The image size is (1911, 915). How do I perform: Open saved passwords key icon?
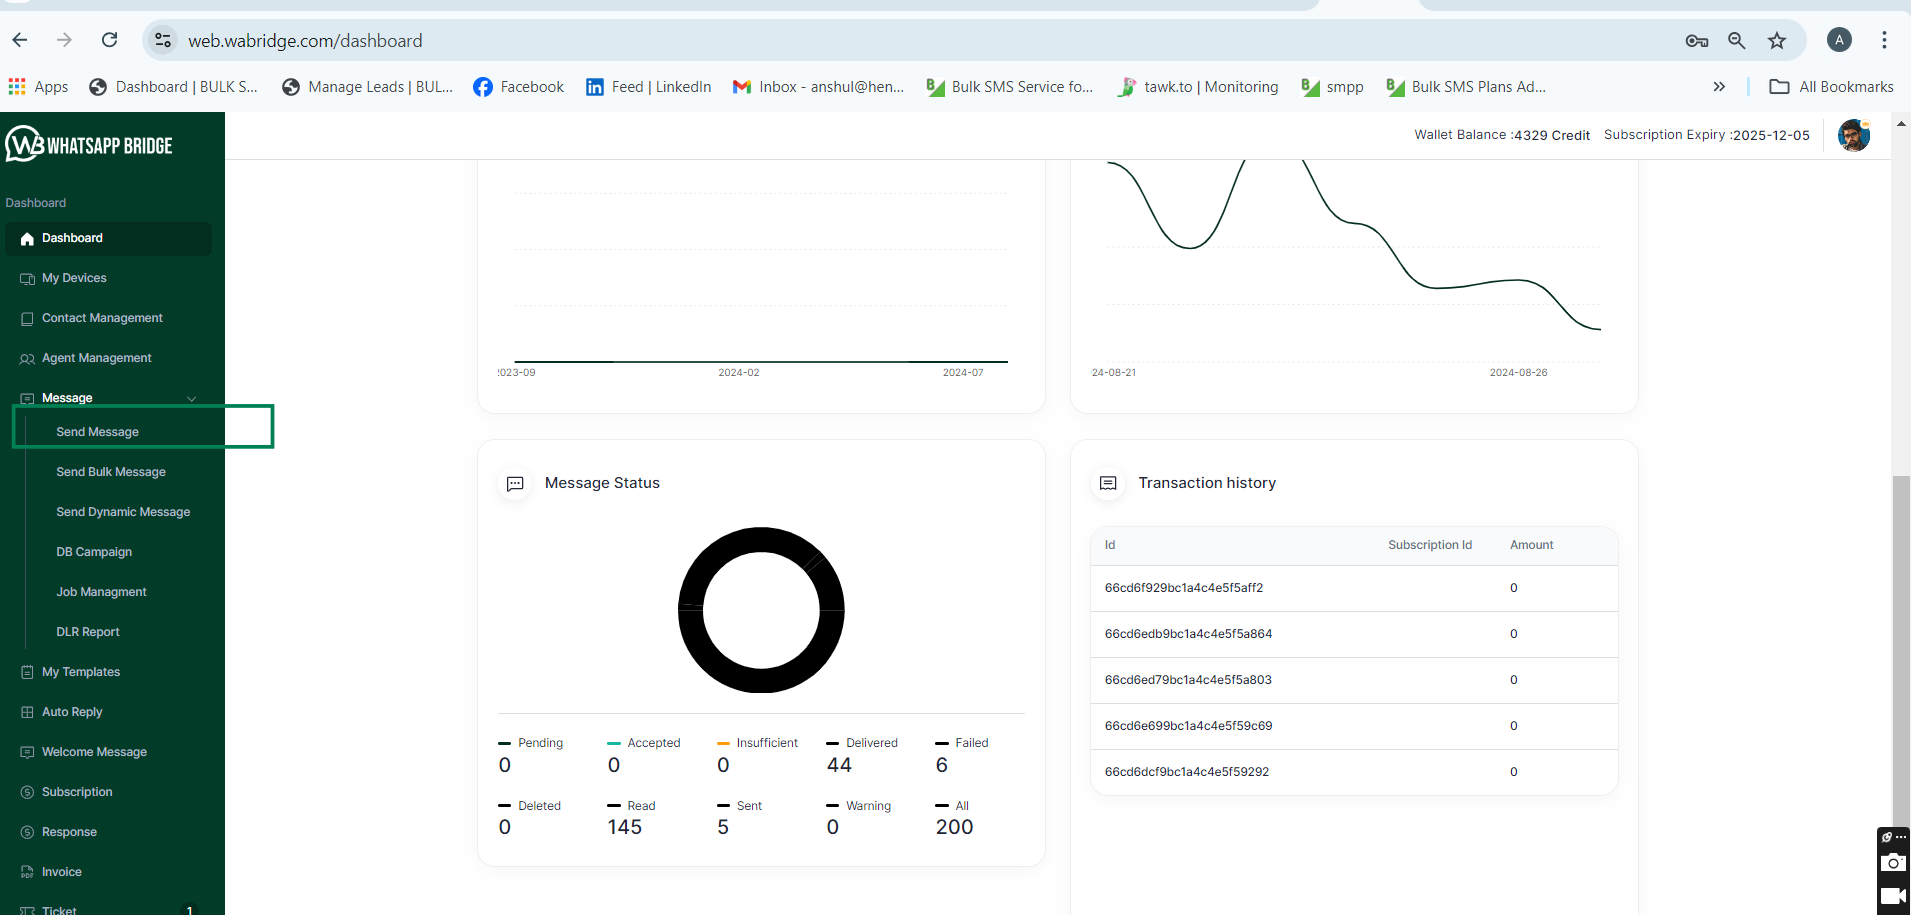(1696, 41)
